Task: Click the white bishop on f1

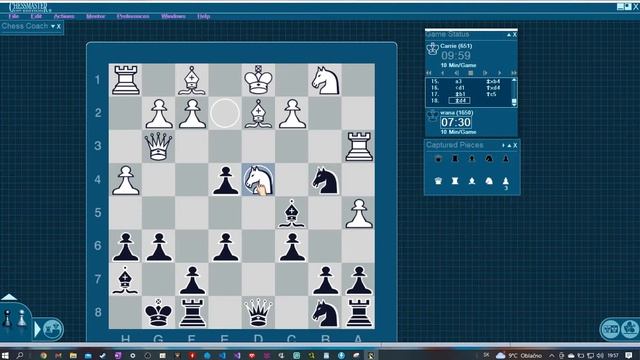Action: (x=192, y=80)
